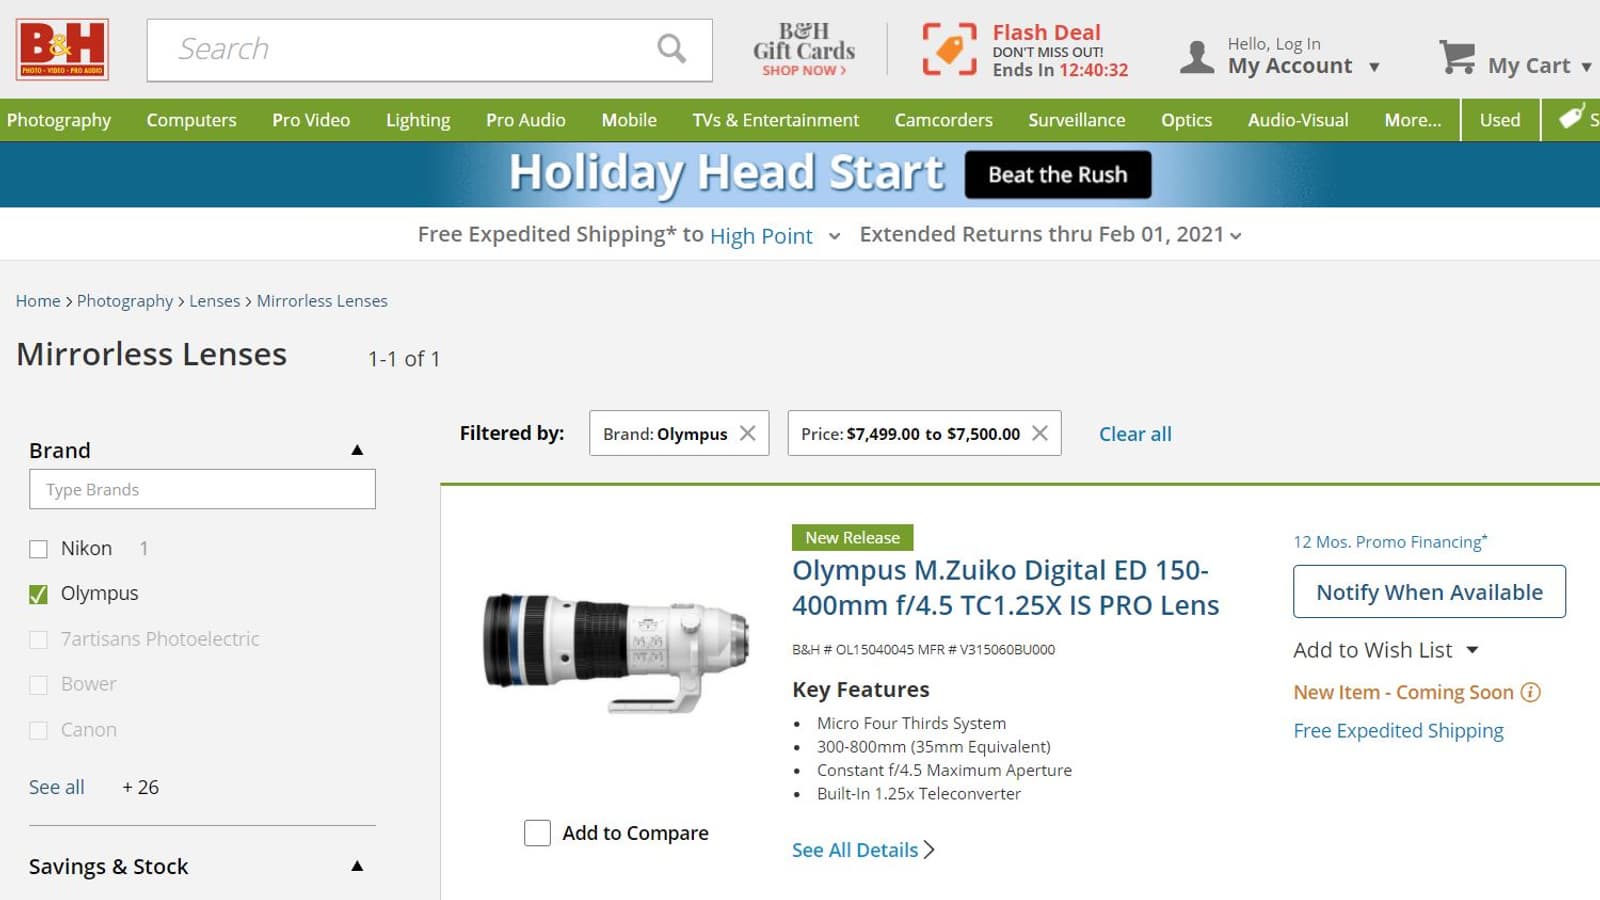
Task: Click the Coming Soon info icon
Action: pyautogui.click(x=1531, y=692)
